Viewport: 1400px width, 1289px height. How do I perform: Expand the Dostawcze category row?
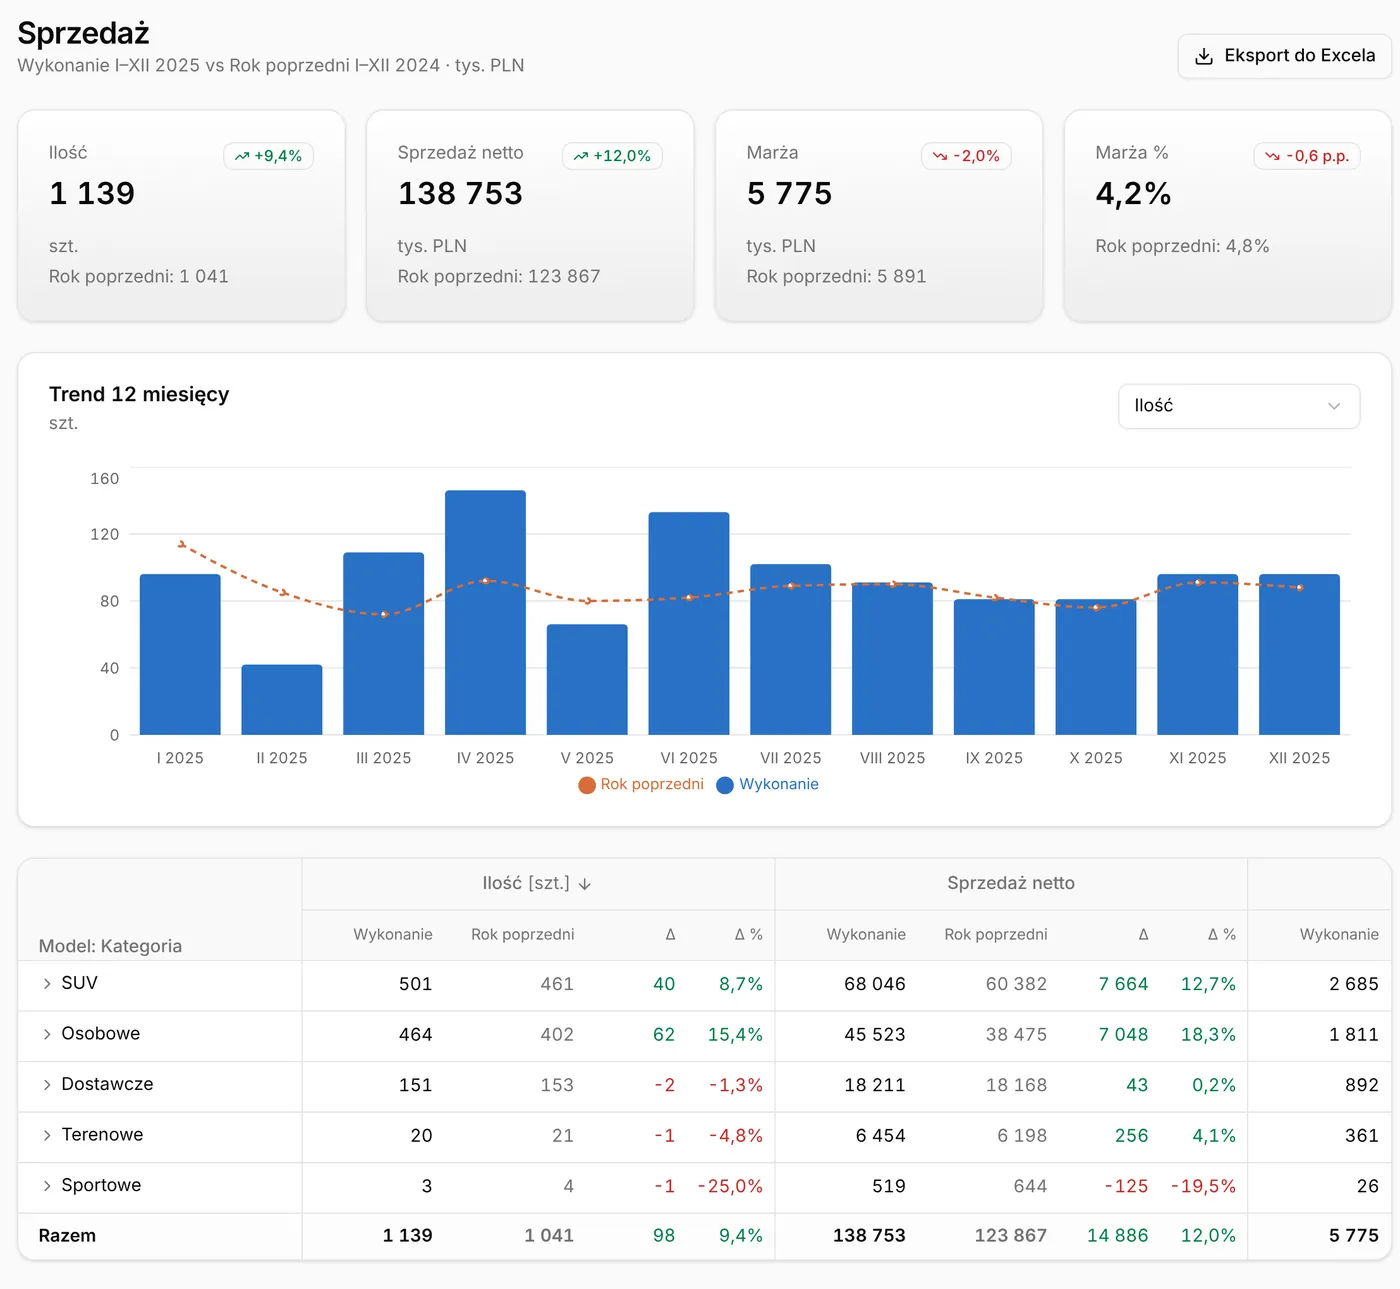[47, 1085]
